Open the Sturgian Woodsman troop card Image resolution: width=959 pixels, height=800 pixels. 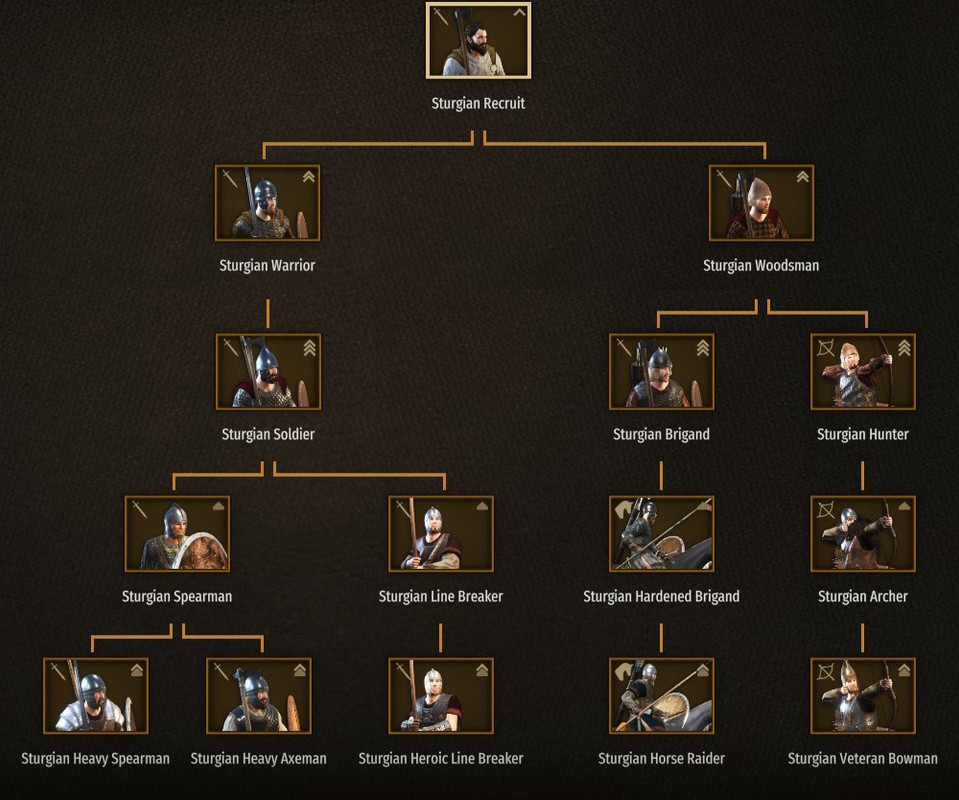[x=761, y=203]
